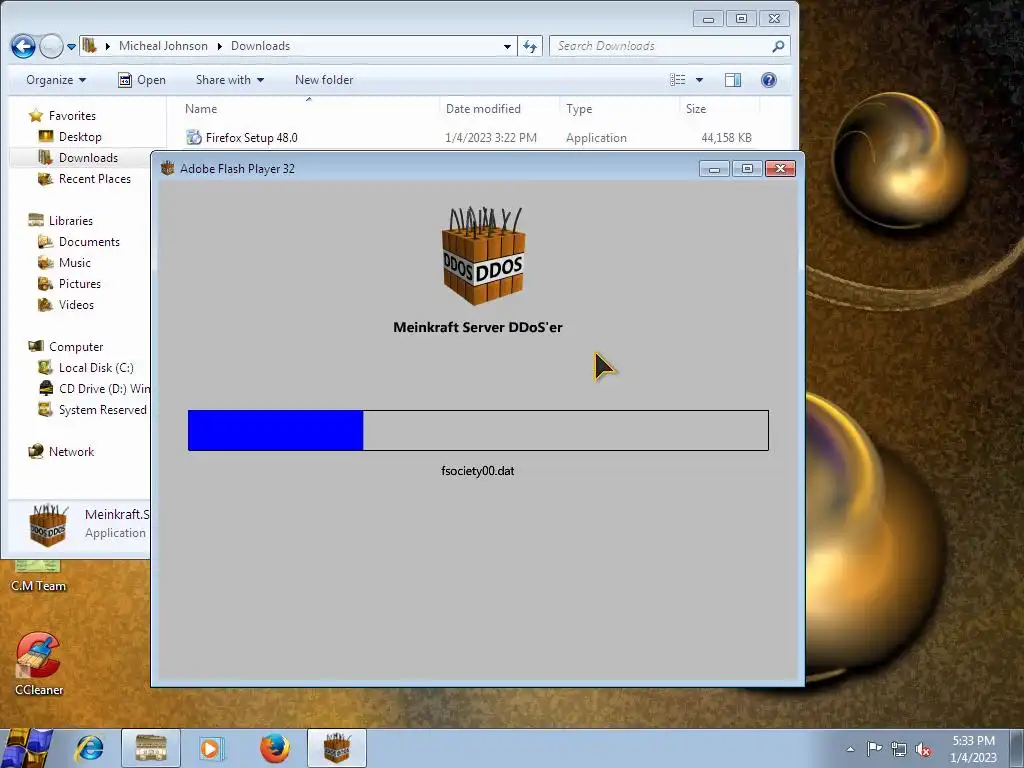Launch Internet Explorer from taskbar
The height and width of the screenshot is (768, 1024).
pos(89,748)
